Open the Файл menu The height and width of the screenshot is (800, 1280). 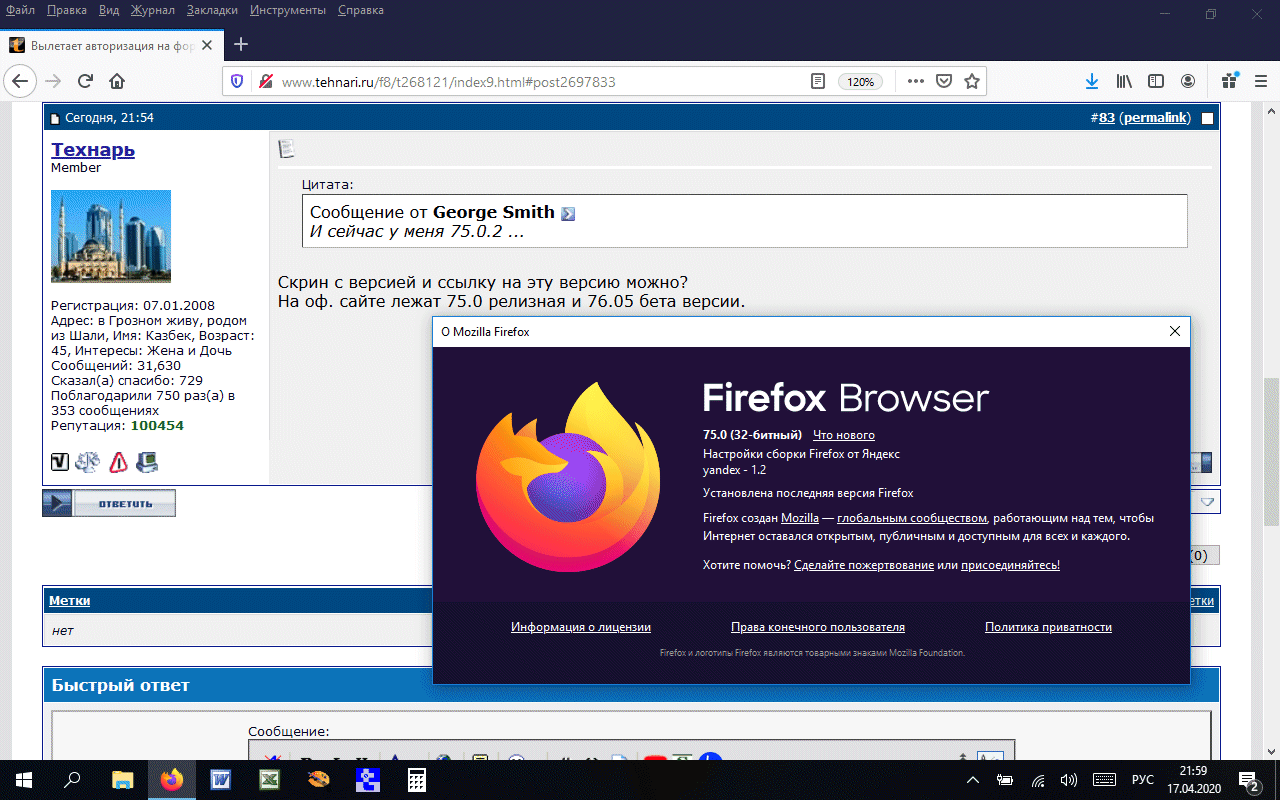(x=22, y=10)
